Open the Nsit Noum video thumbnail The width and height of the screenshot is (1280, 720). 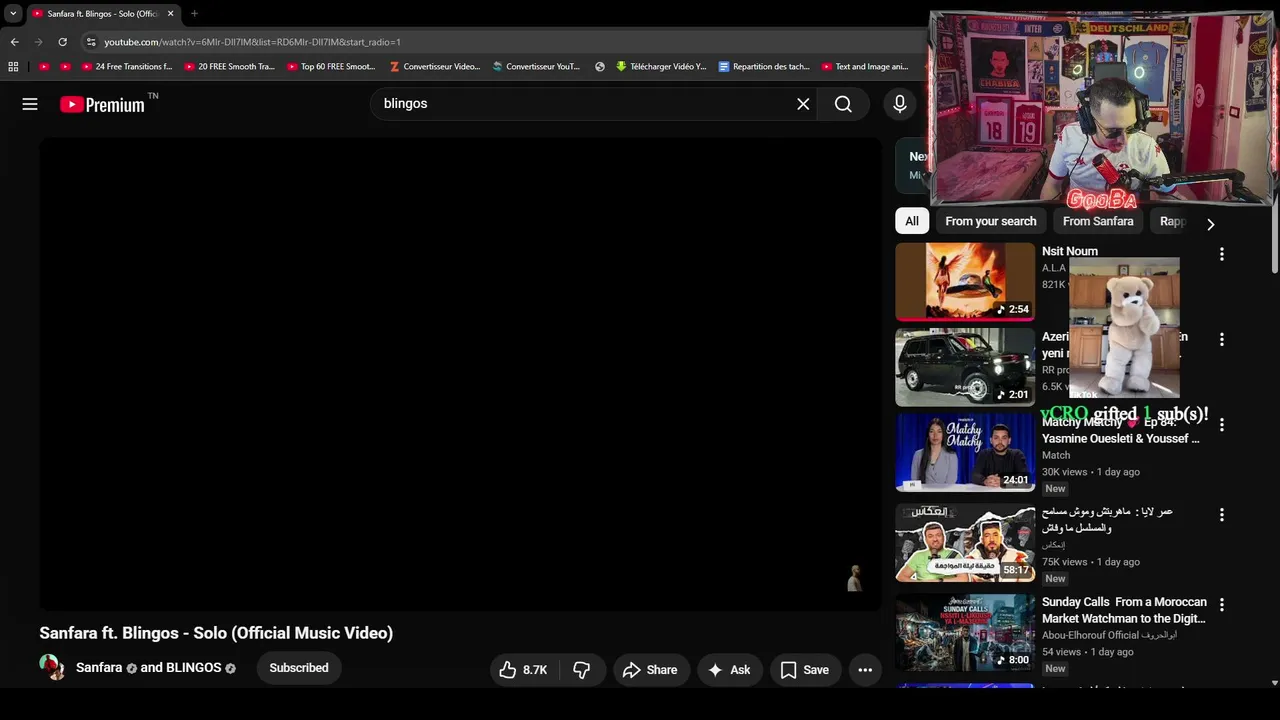(x=965, y=281)
